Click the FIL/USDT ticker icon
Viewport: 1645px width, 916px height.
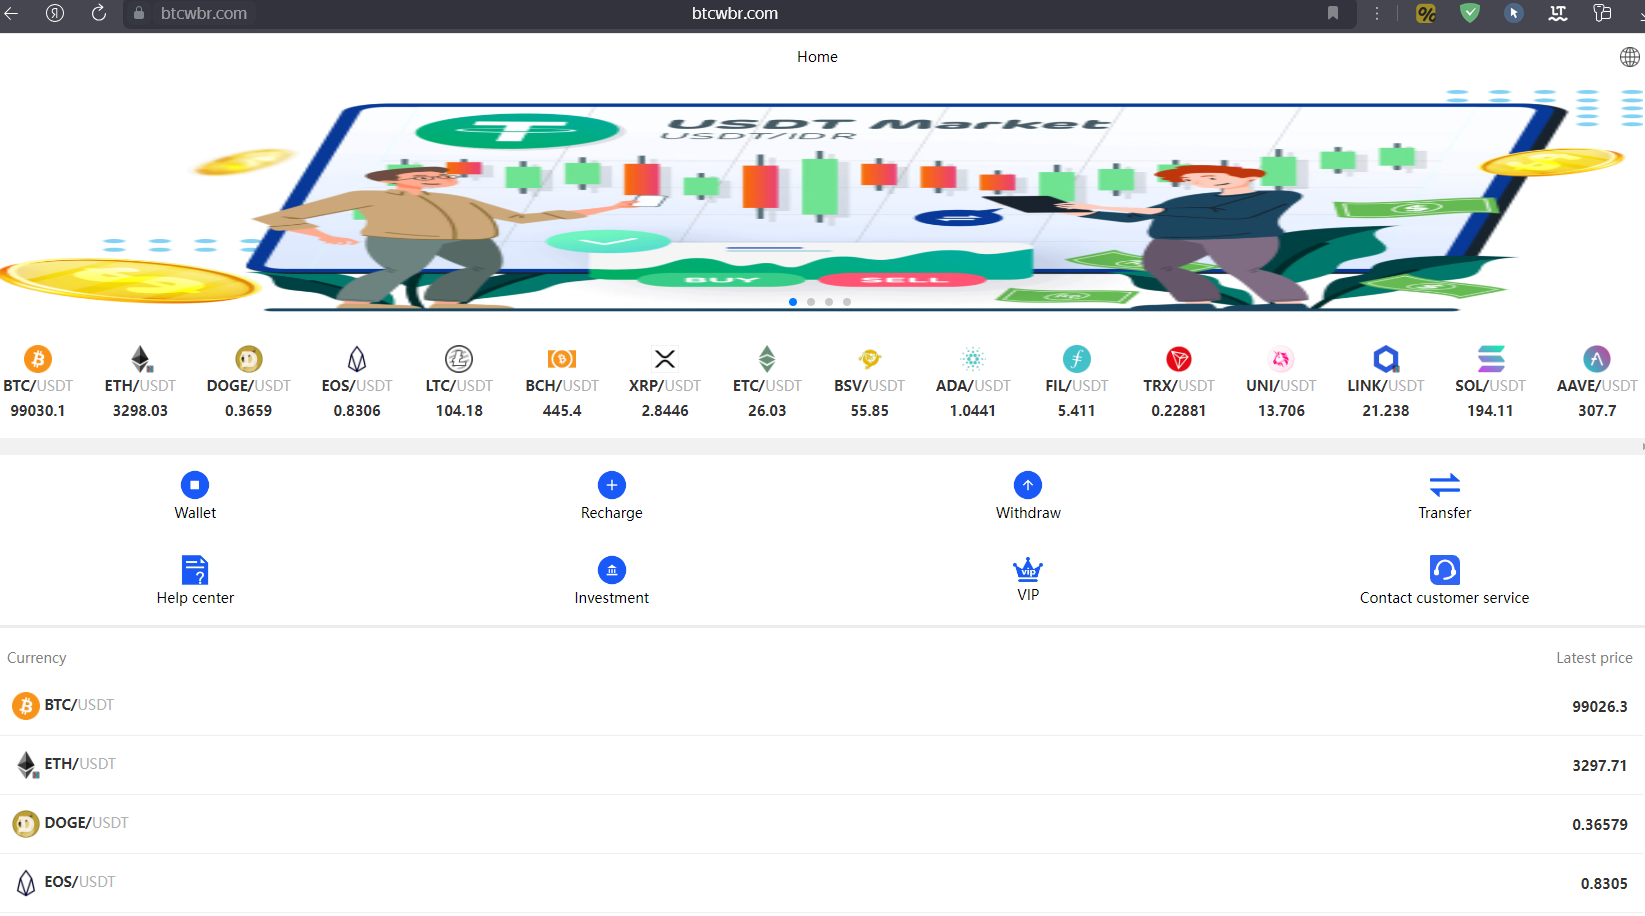coord(1077,358)
